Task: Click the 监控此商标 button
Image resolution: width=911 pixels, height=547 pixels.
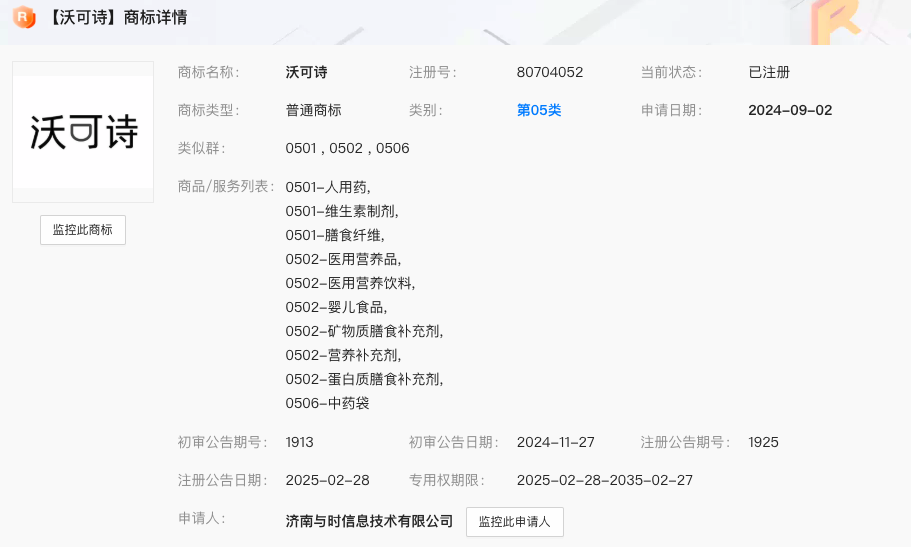Action: 83,230
